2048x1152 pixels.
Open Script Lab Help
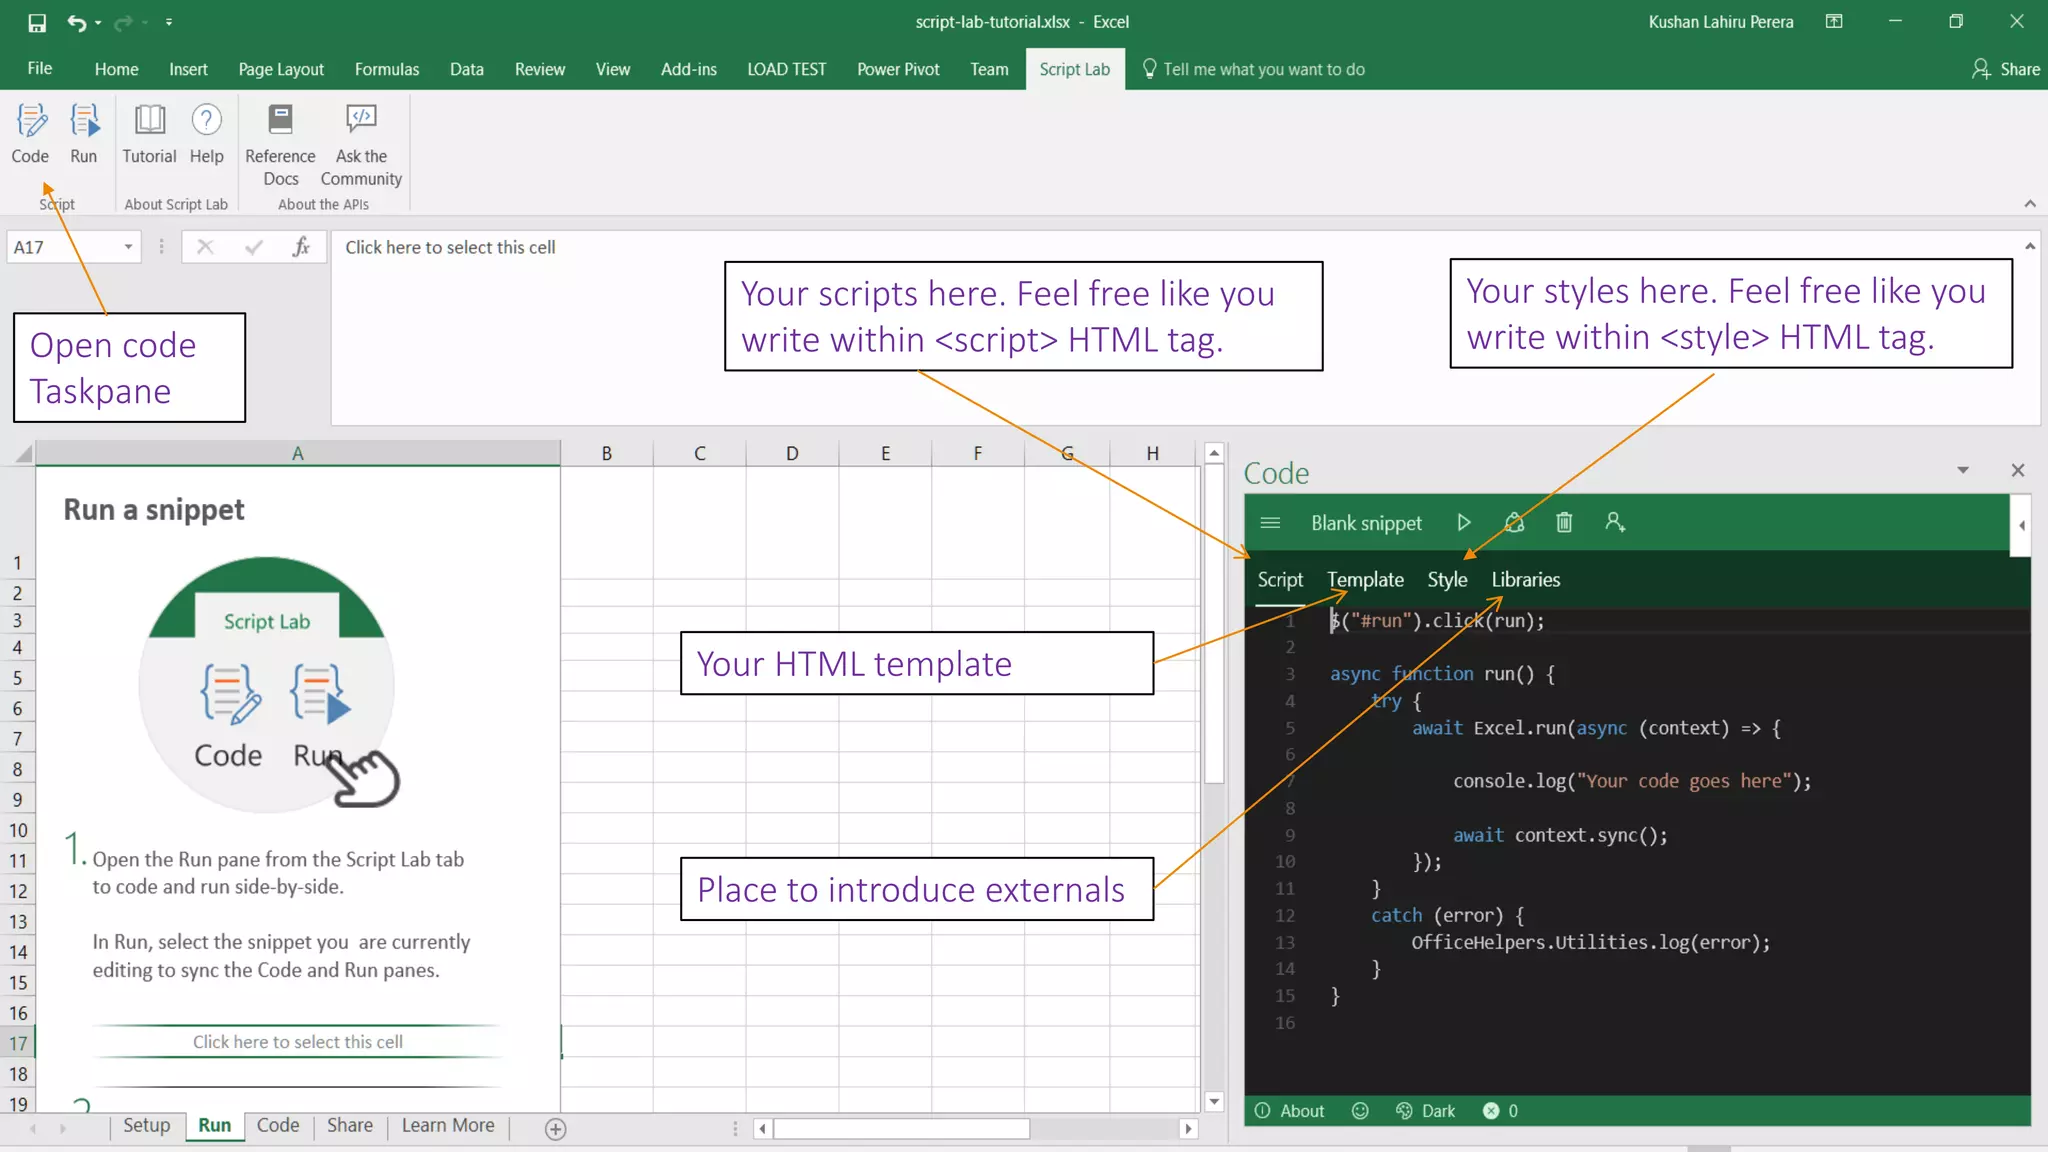point(206,134)
